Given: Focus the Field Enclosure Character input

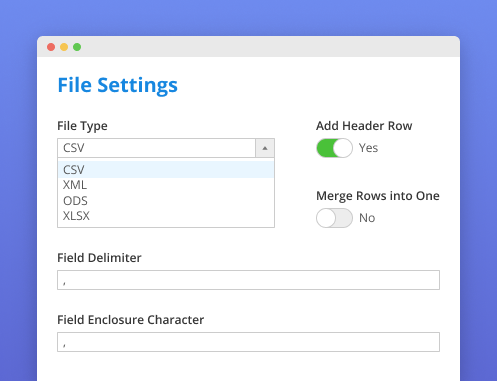Looking at the screenshot, I should tap(248, 342).
